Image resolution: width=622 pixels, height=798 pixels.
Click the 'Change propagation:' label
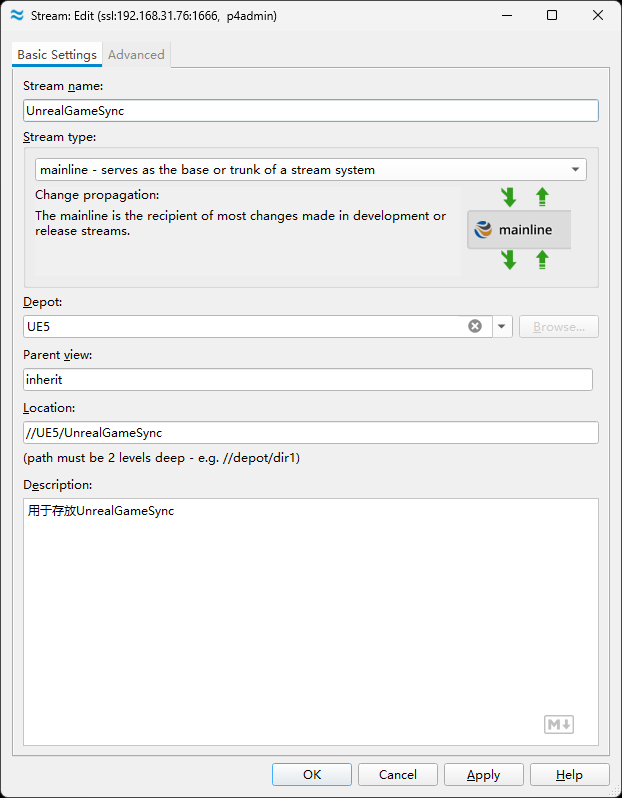tap(97, 195)
